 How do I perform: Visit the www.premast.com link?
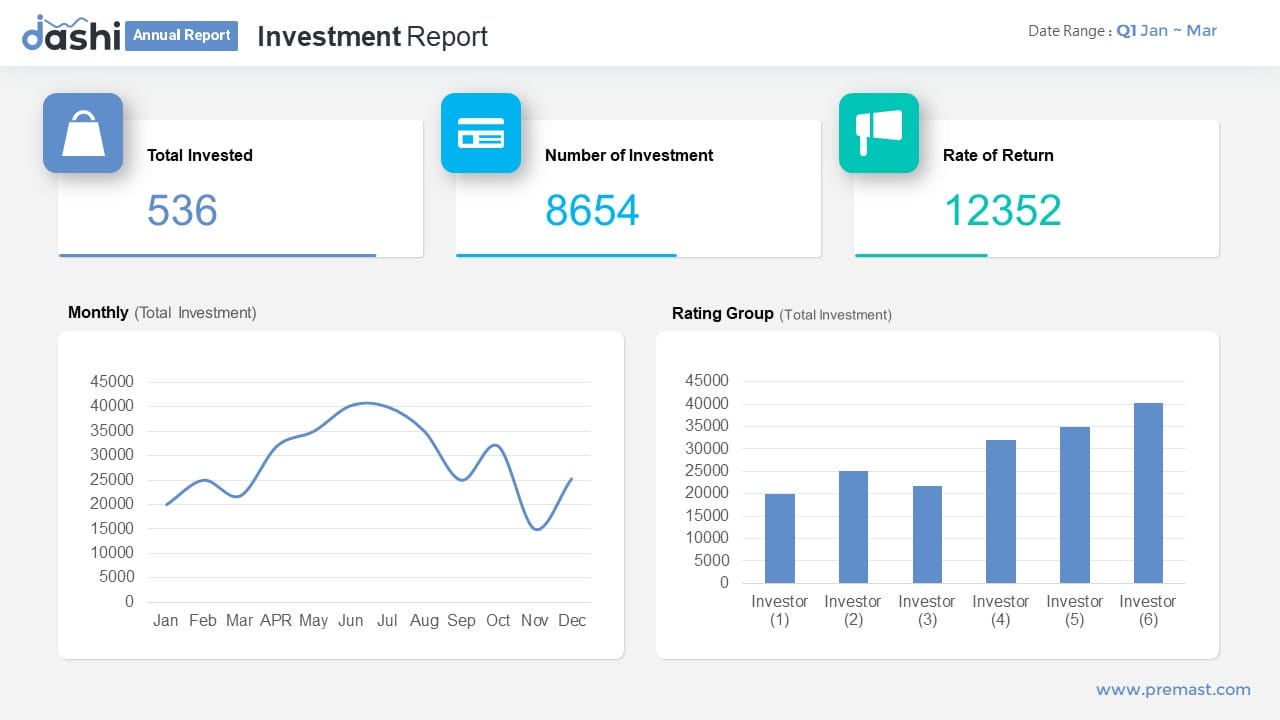pyautogui.click(x=1173, y=689)
